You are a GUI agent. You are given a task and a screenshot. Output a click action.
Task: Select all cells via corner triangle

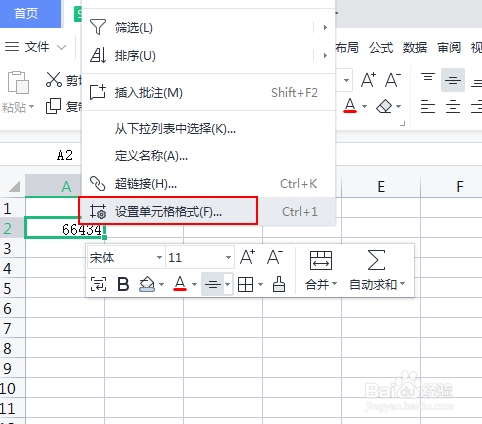coord(13,186)
